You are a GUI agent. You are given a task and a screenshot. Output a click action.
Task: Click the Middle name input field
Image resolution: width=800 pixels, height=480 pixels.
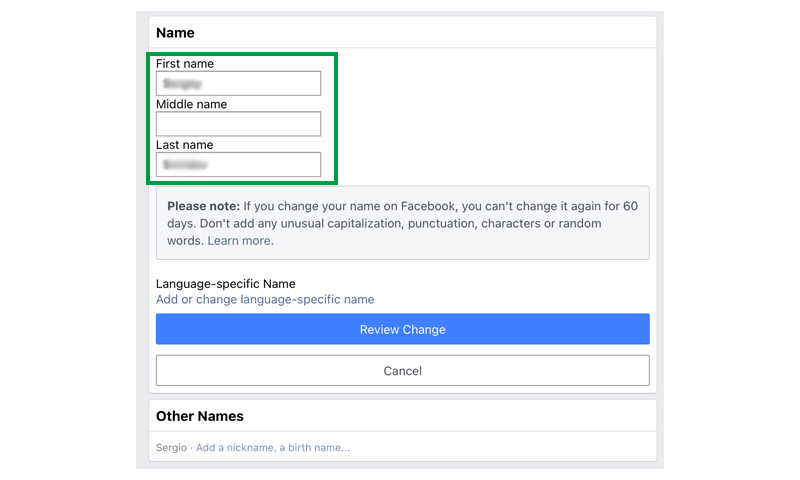[x=238, y=124]
